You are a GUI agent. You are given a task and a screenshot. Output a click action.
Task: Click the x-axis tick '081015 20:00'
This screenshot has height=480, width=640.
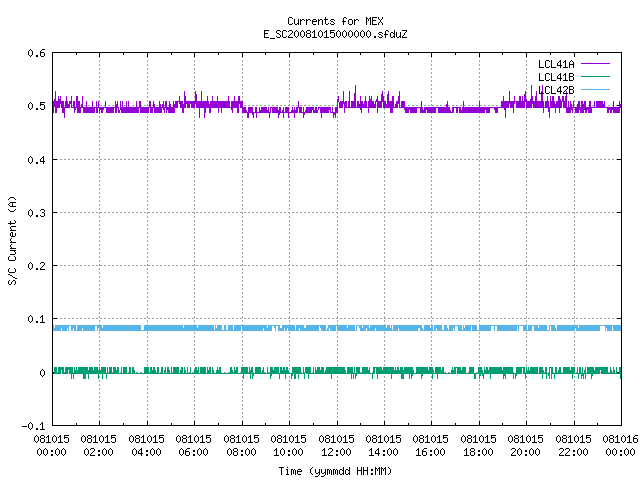[526, 445]
